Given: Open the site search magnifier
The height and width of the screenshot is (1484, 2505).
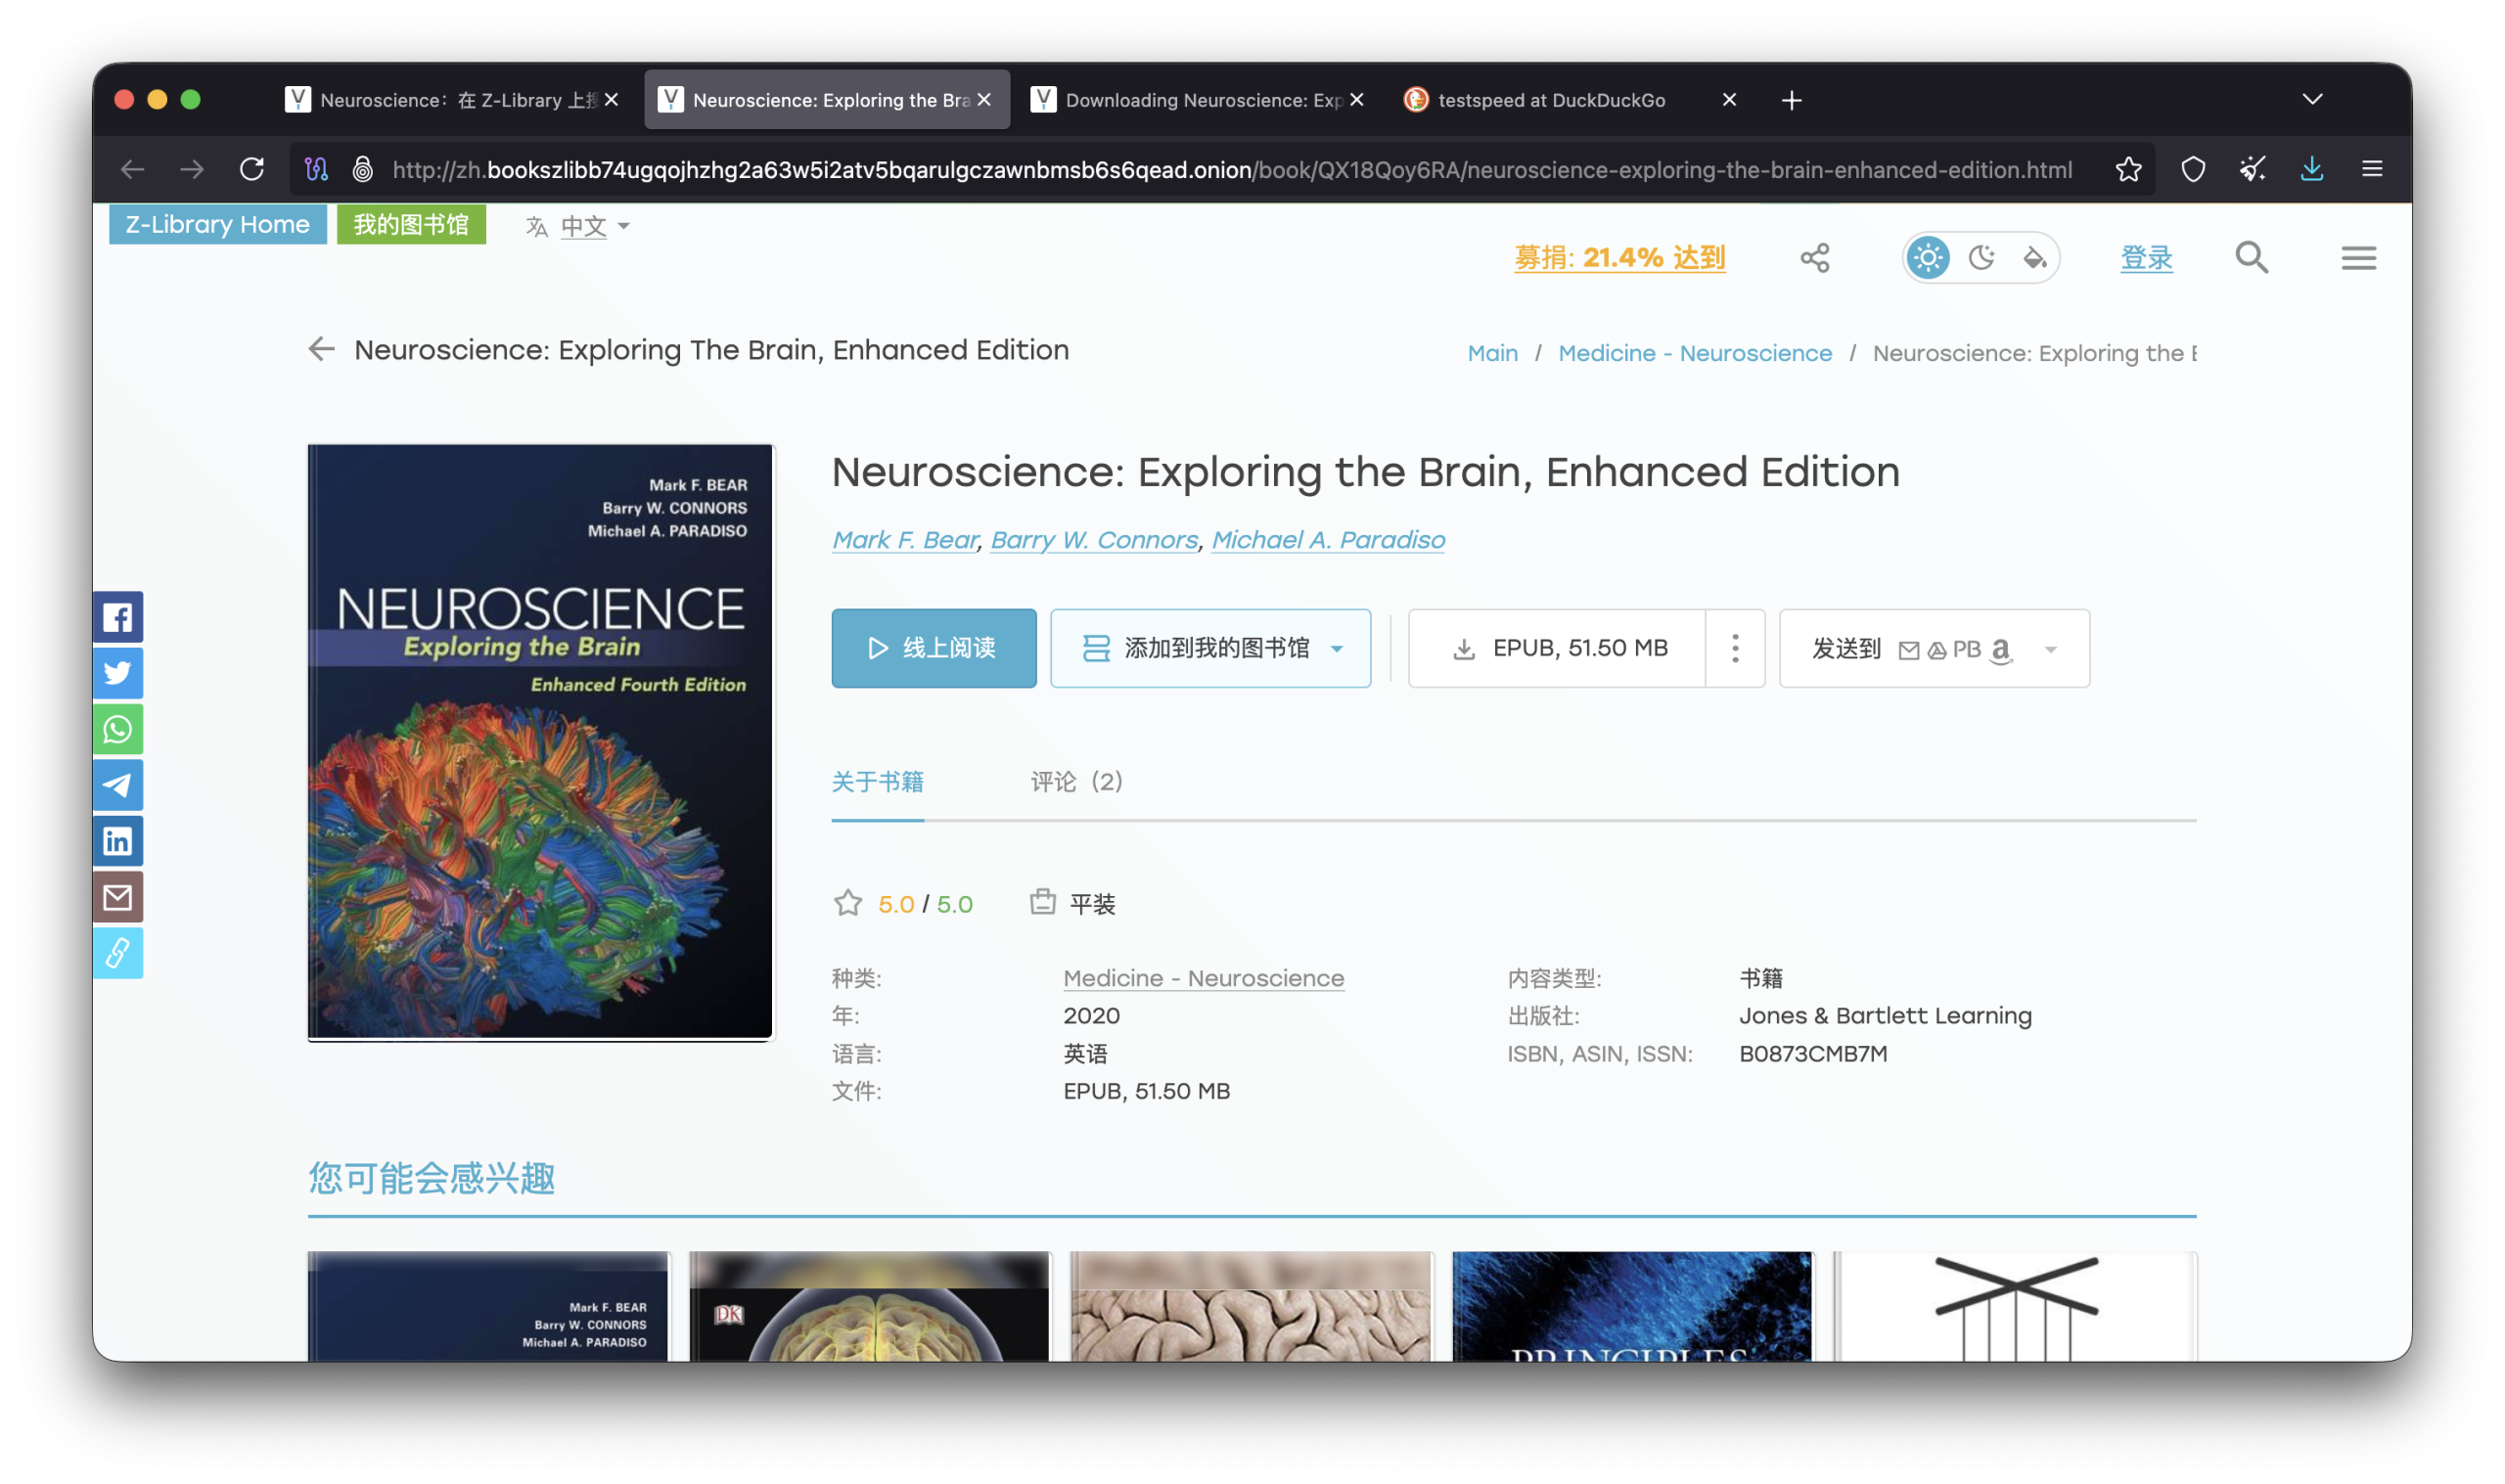Looking at the screenshot, I should click(x=2251, y=258).
